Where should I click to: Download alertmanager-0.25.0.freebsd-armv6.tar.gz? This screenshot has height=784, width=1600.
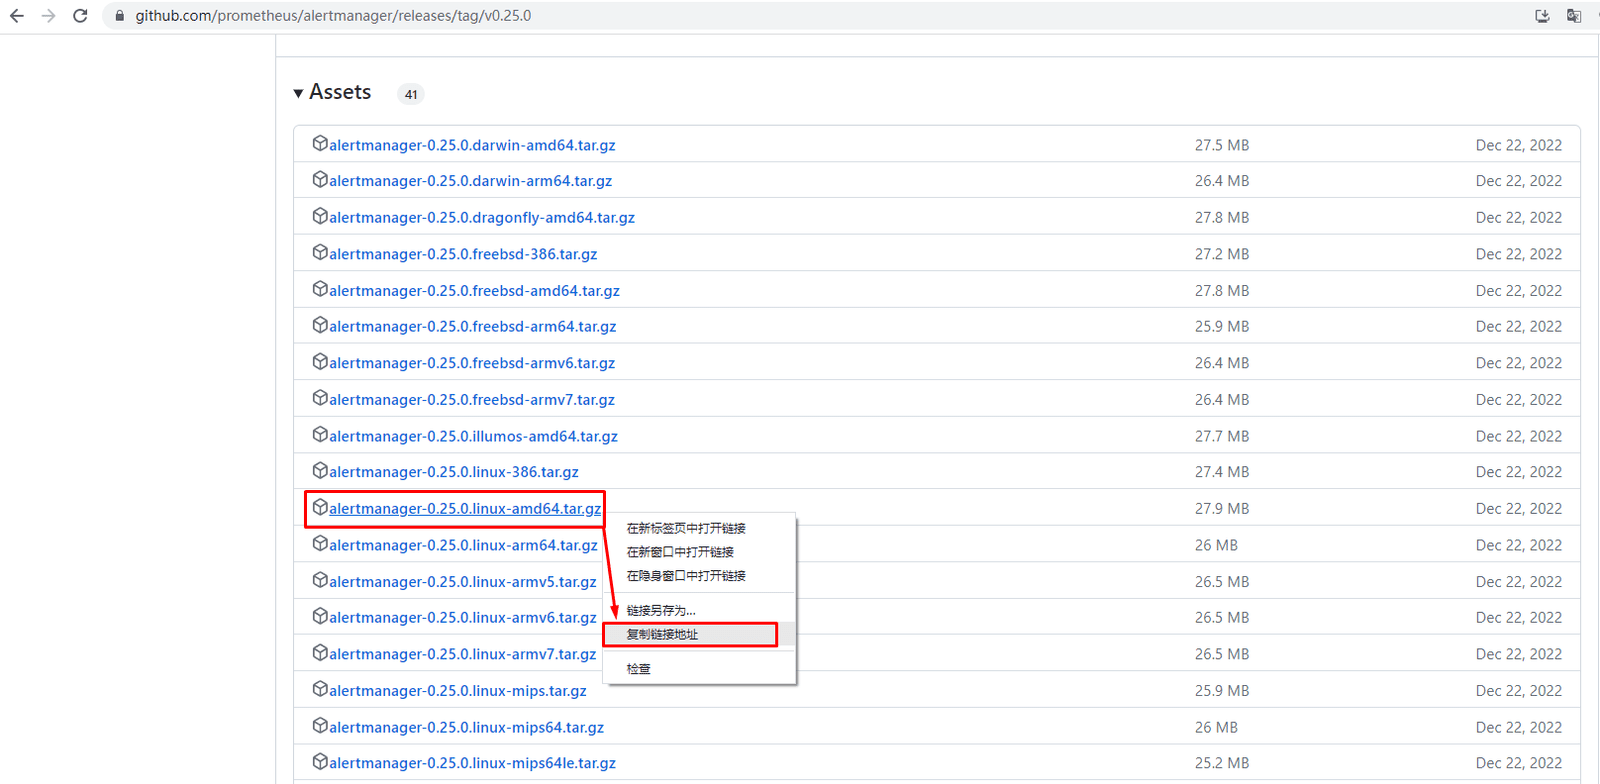(472, 363)
